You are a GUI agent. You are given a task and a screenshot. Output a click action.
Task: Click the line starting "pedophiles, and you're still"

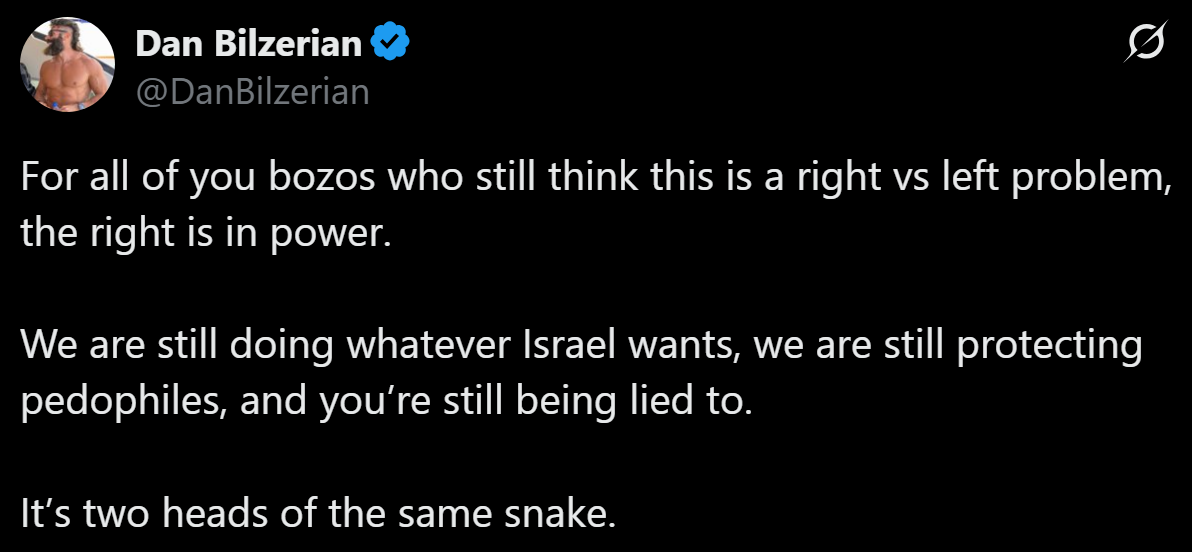(x=384, y=400)
